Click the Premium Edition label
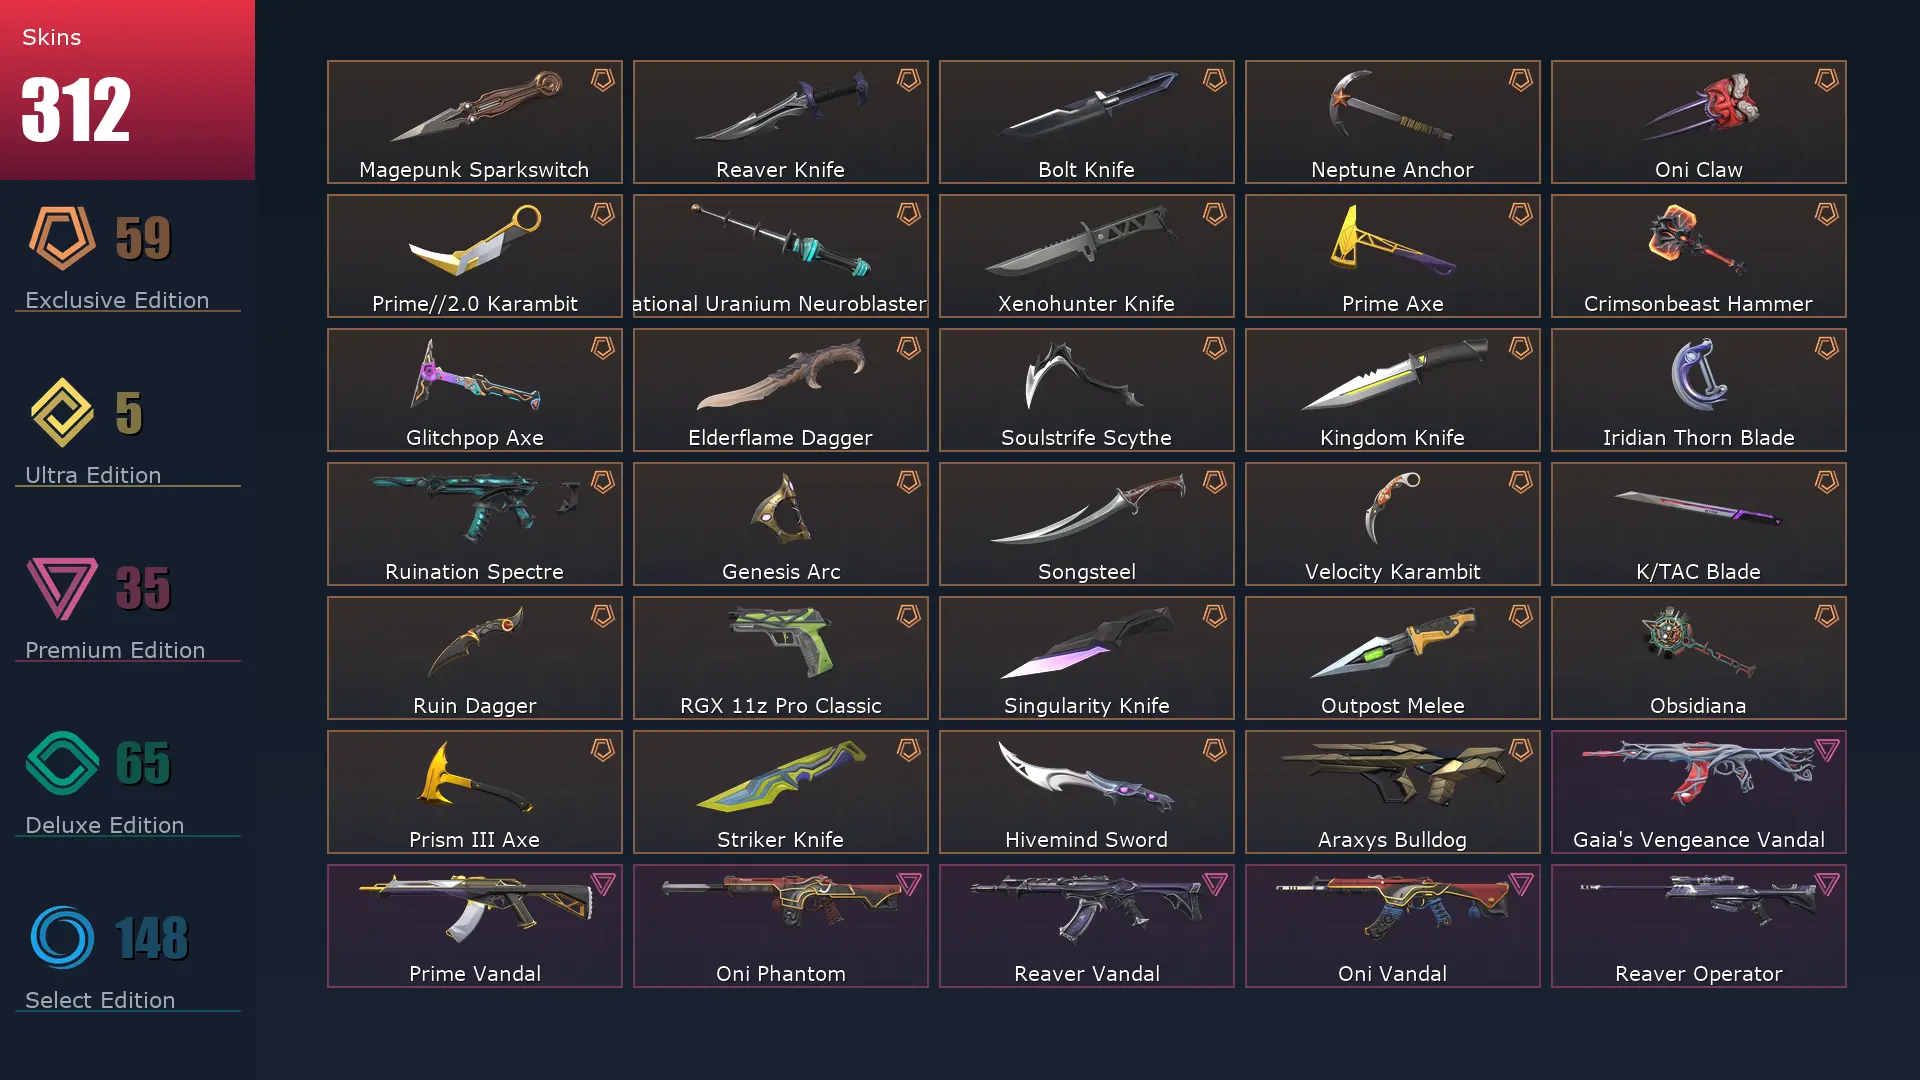Image resolution: width=1920 pixels, height=1080 pixels. coord(115,650)
